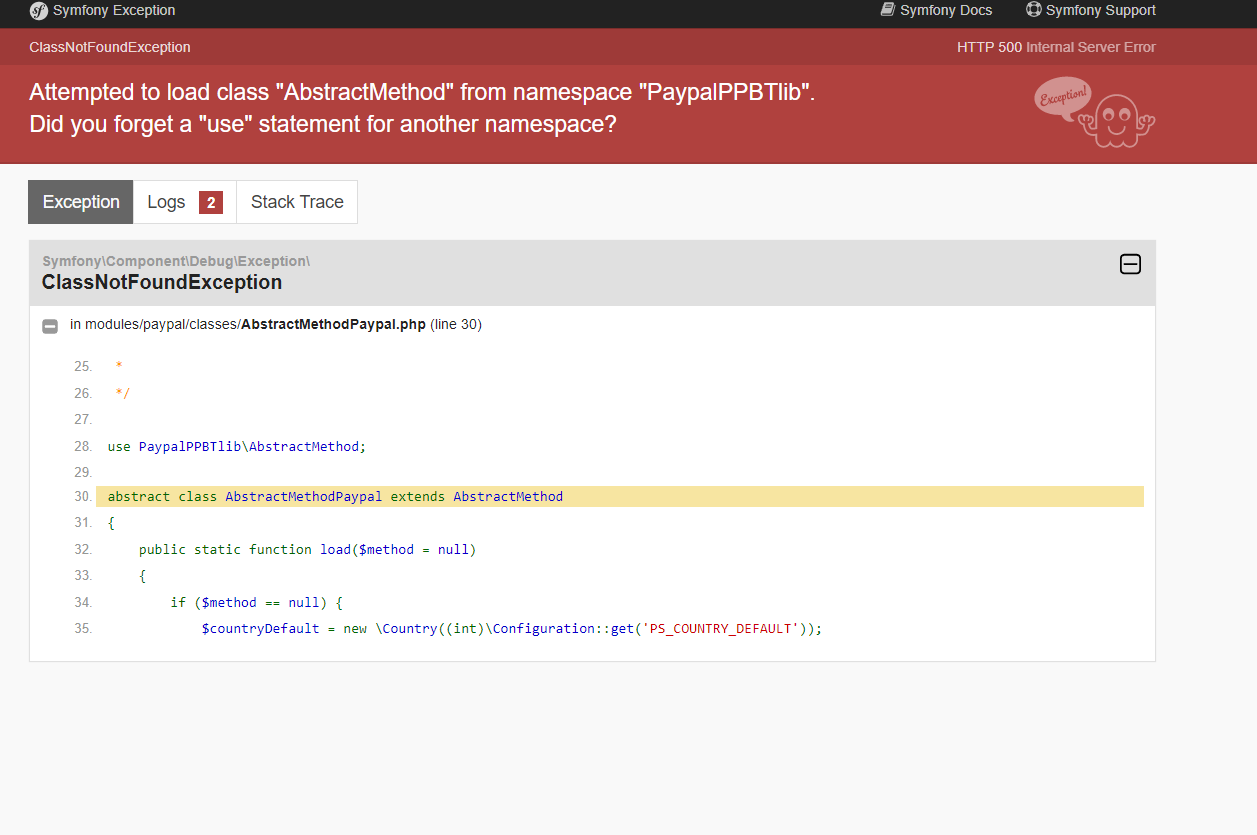Image resolution: width=1257 pixels, height=835 pixels.
Task: Click the Symfony Exception title text
Action: [x=114, y=10]
